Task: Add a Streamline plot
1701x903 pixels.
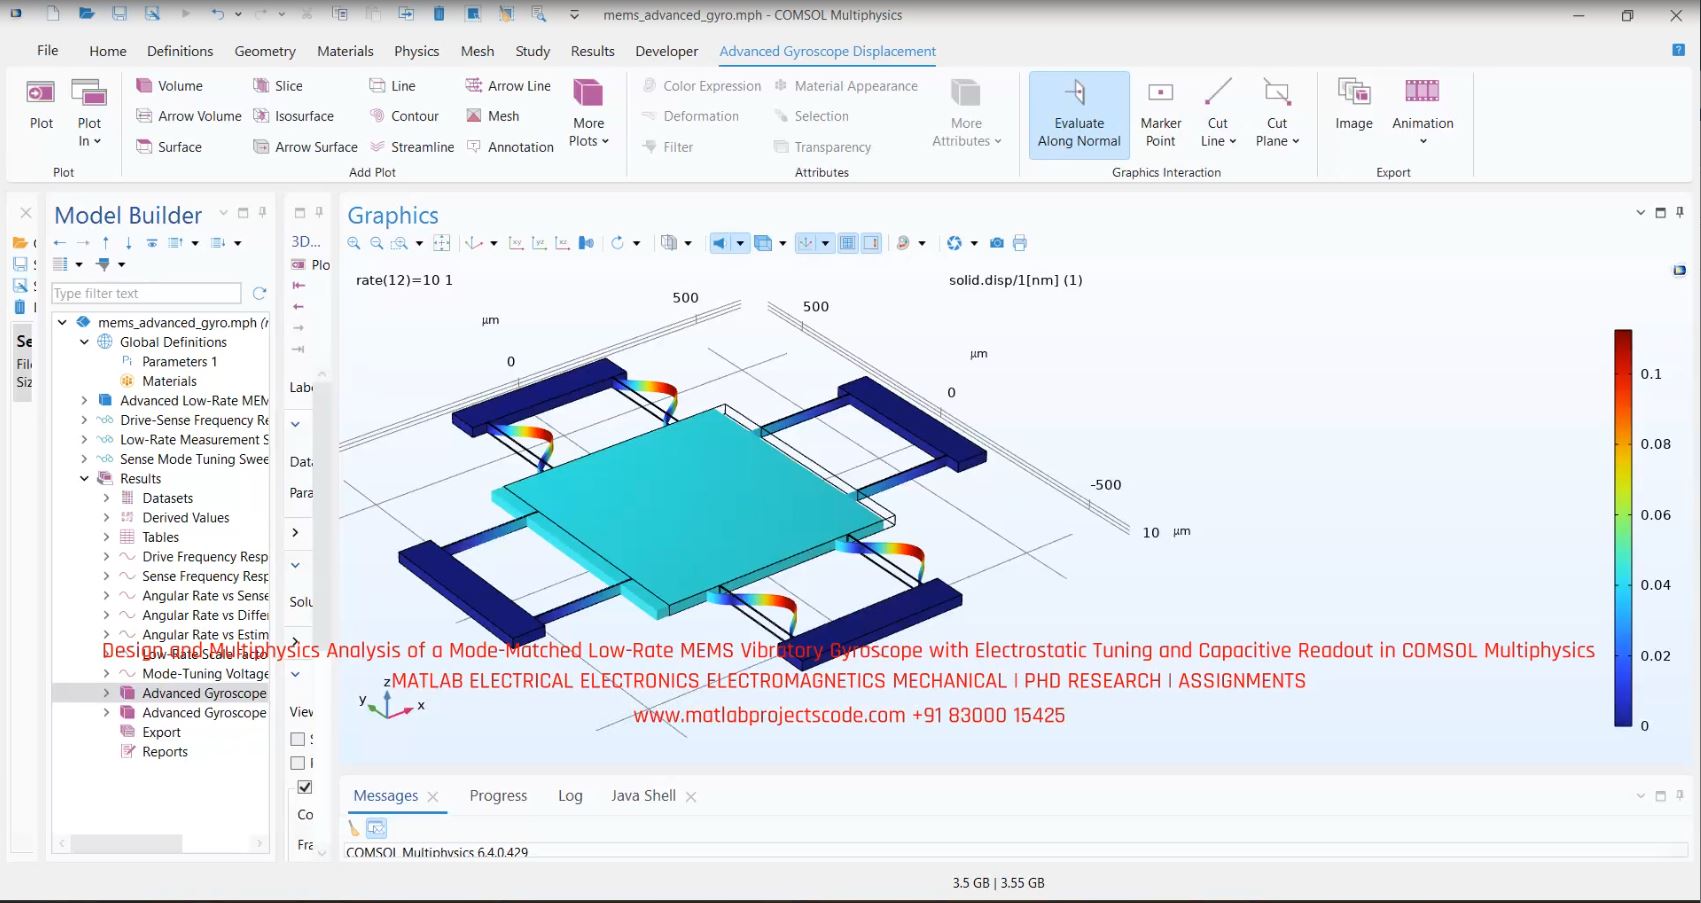Action: (x=412, y=147)
